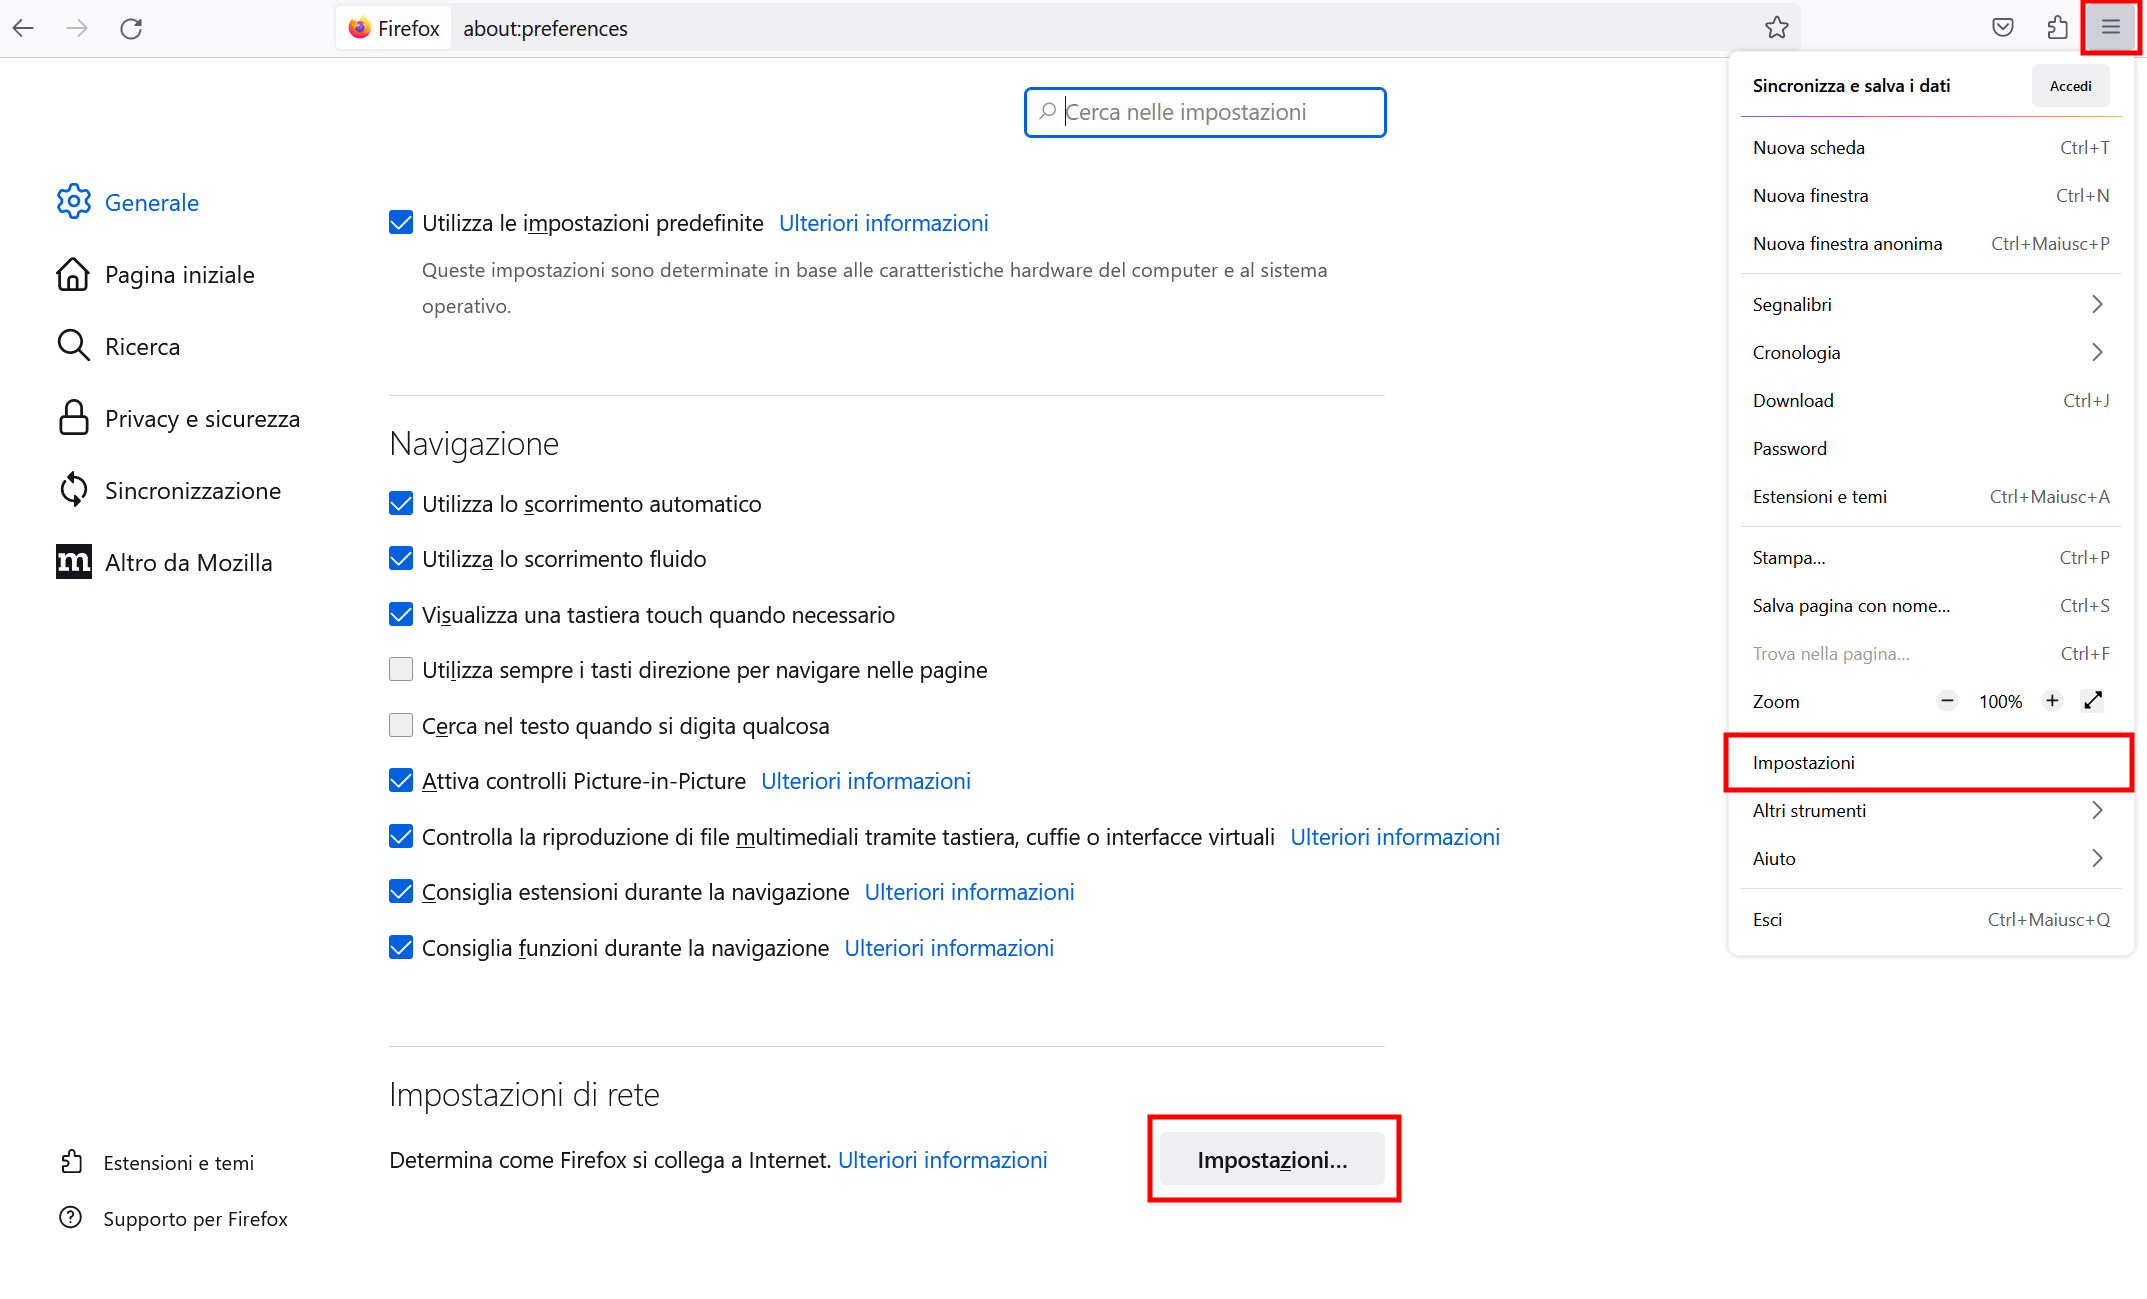2147x1299 pixels.
Task: Open Ricerca settings with the magnifier icon
Action: [x=74, y=346]
